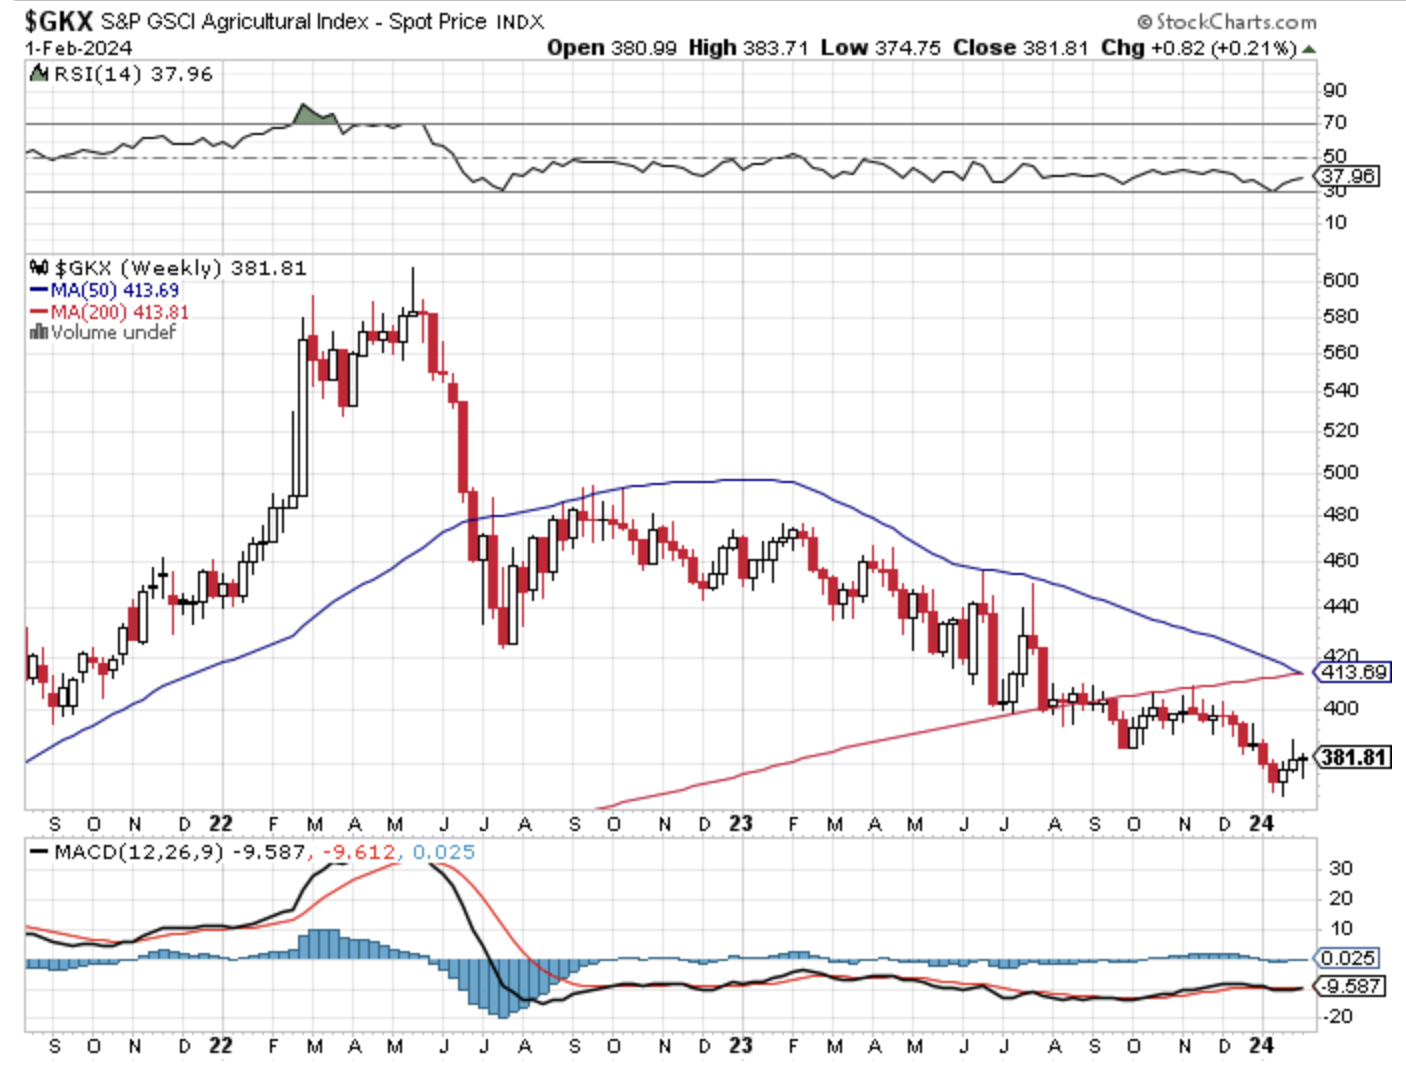Viewport: 1406px width, 1070px height.
Task: Click the '$GKX (Weekly) 381.81' legend
Action: click(181, 268)
